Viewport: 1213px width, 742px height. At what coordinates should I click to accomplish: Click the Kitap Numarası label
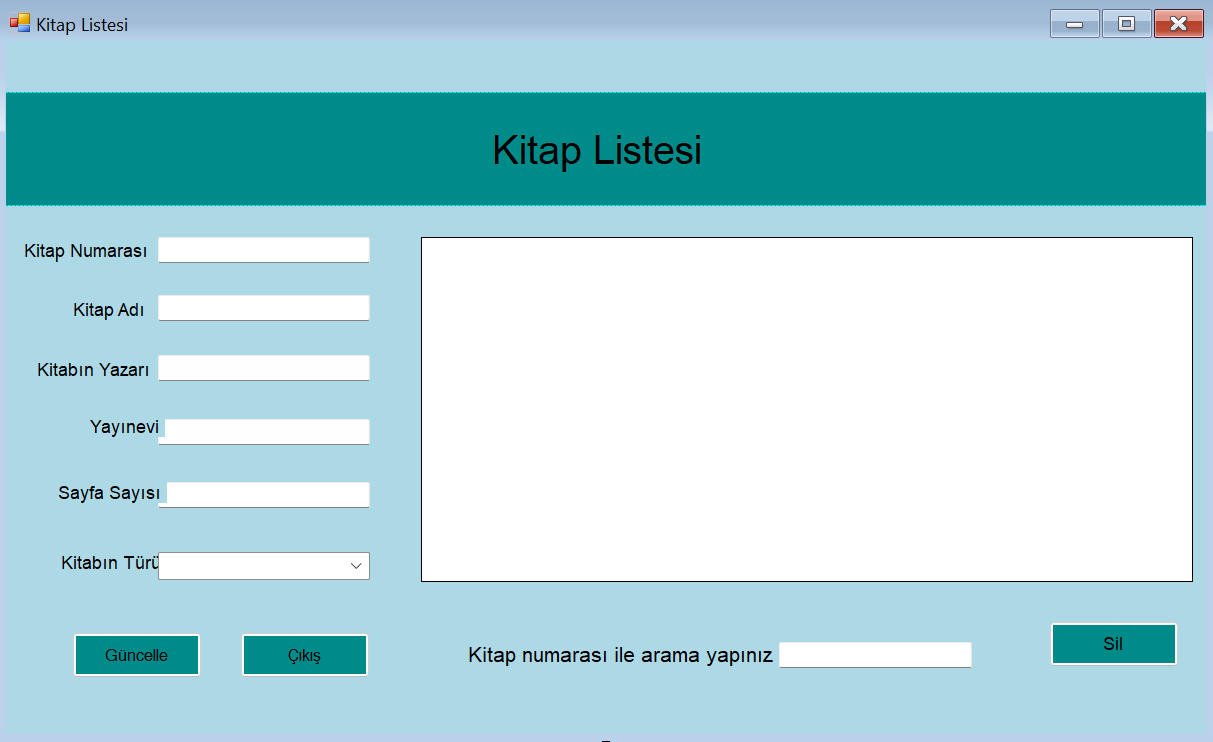(x=86, y=251)
